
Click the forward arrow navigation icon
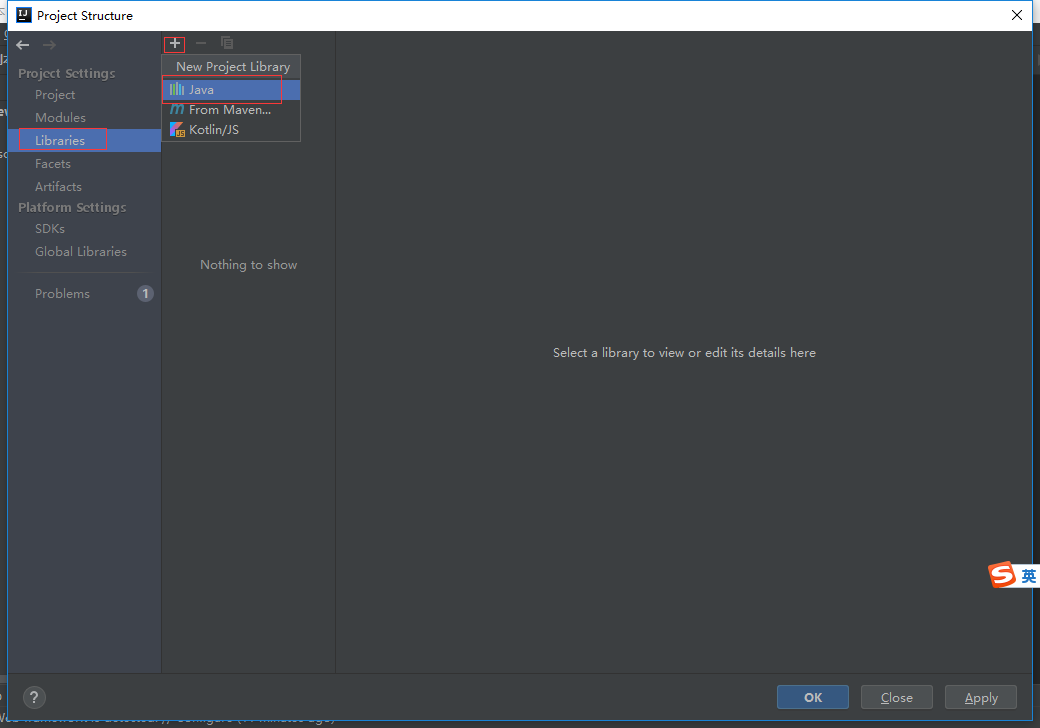tap(49, 45)
